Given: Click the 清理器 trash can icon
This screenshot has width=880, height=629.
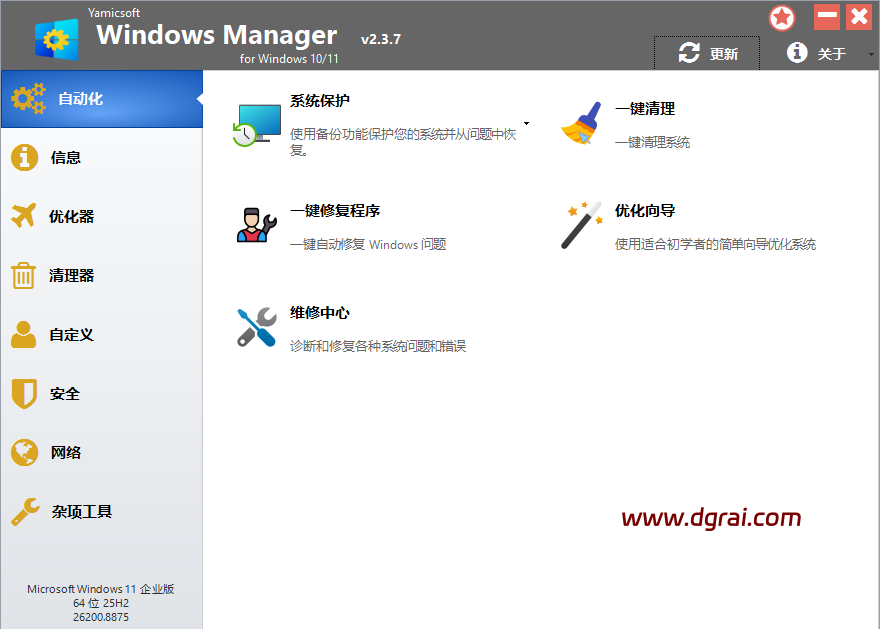Looking at the screenshot, I should tap(24, 275).
